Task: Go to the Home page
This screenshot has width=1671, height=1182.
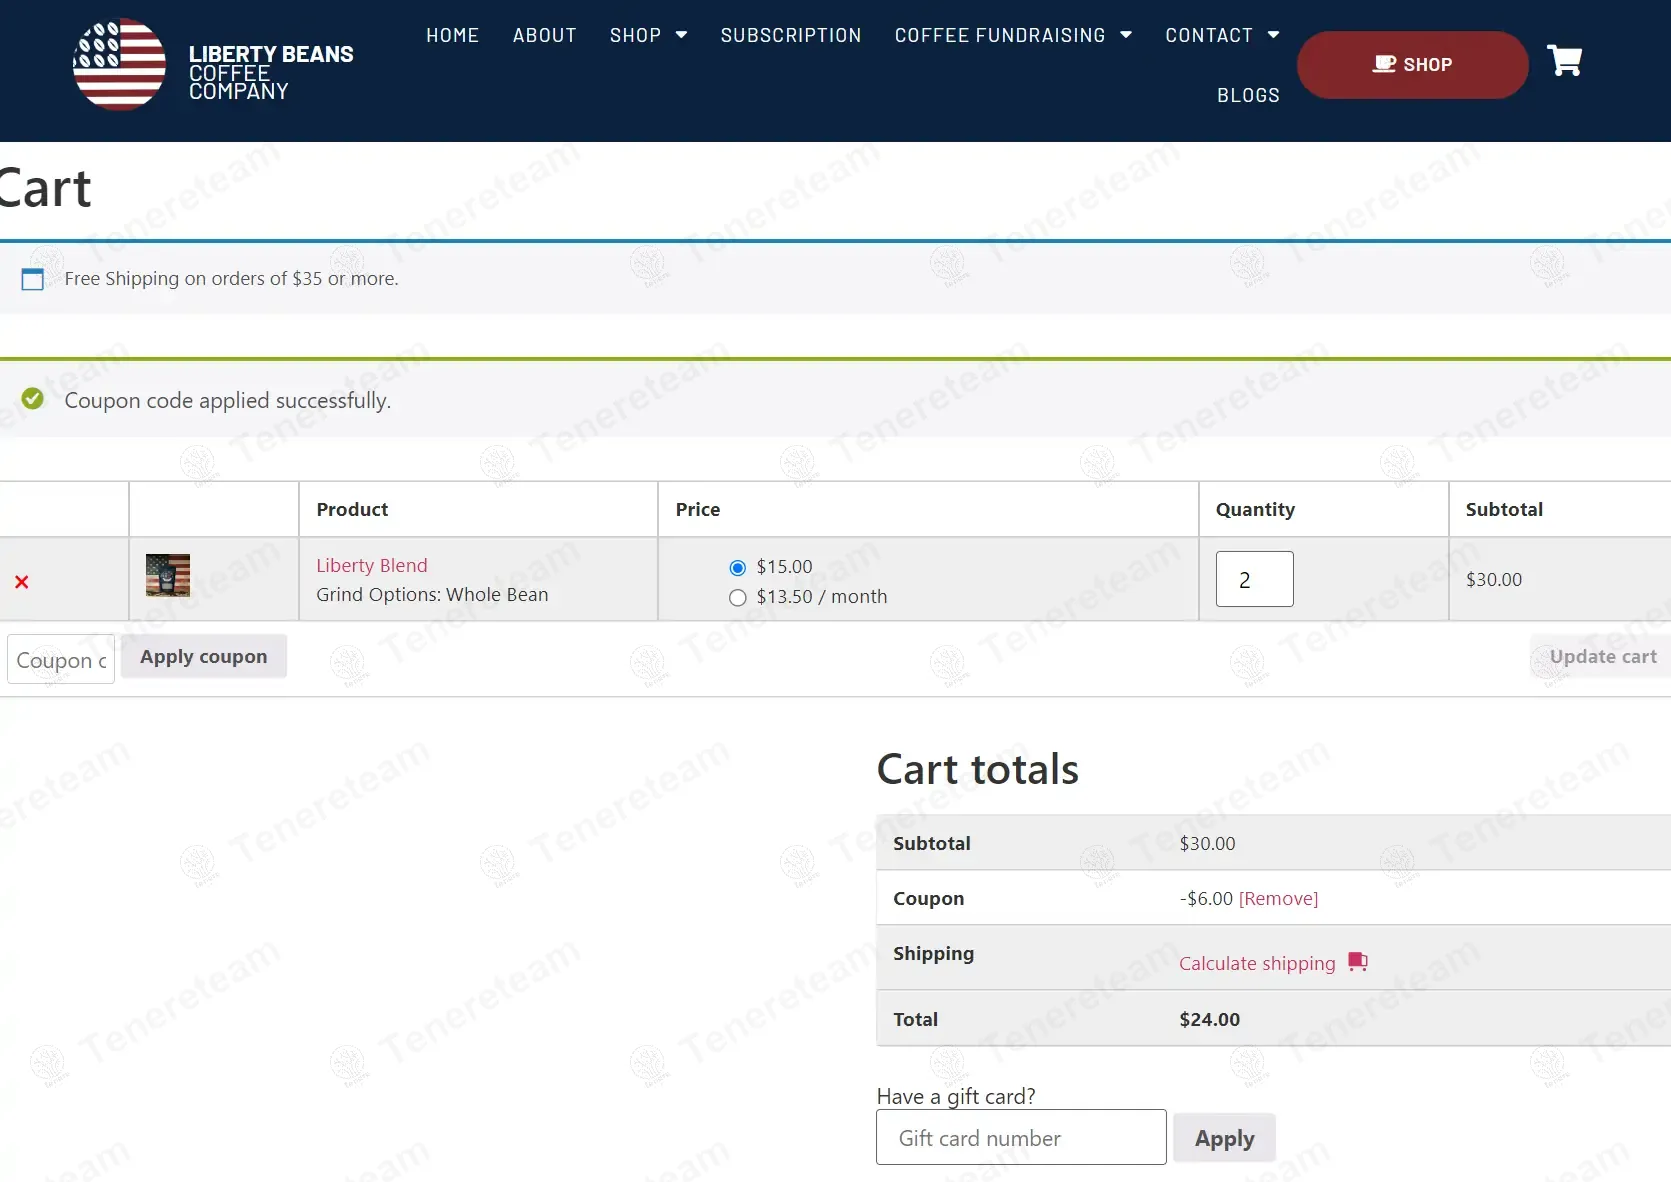Action: click(x=453, y=35)
